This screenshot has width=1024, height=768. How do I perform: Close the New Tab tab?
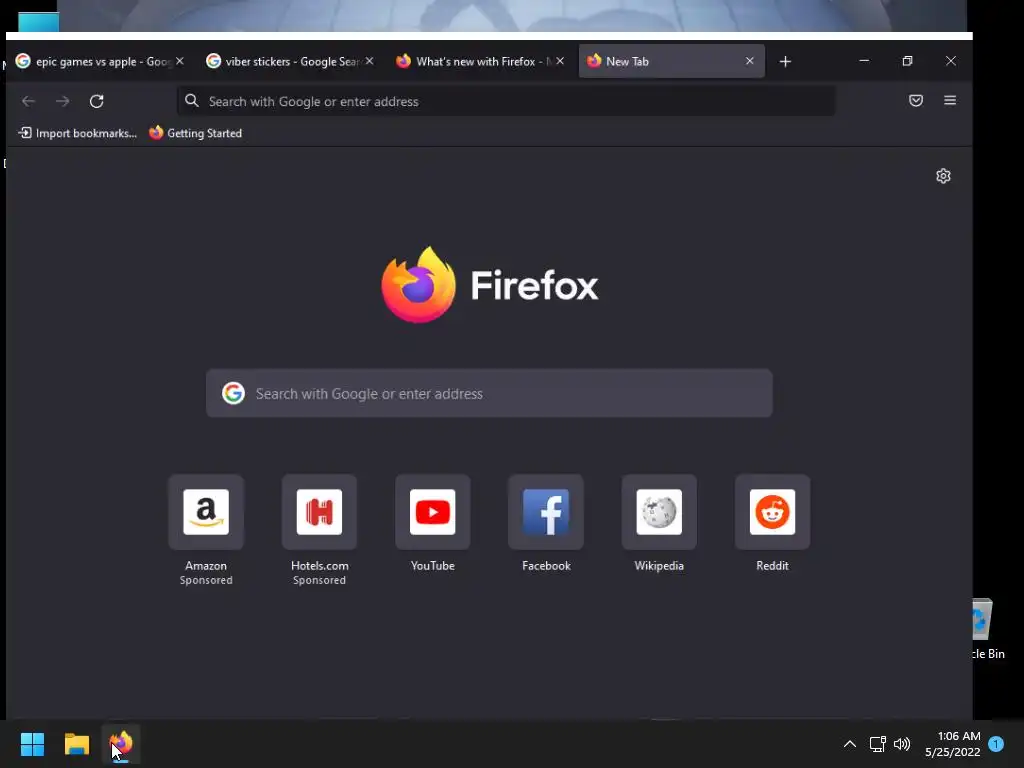coord(750,61)
